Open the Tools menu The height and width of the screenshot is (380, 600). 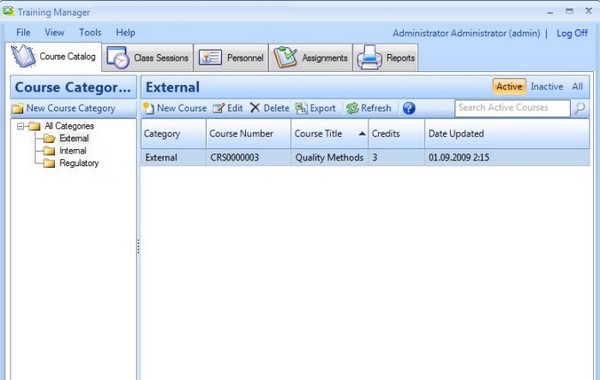[x=90, y=33]
